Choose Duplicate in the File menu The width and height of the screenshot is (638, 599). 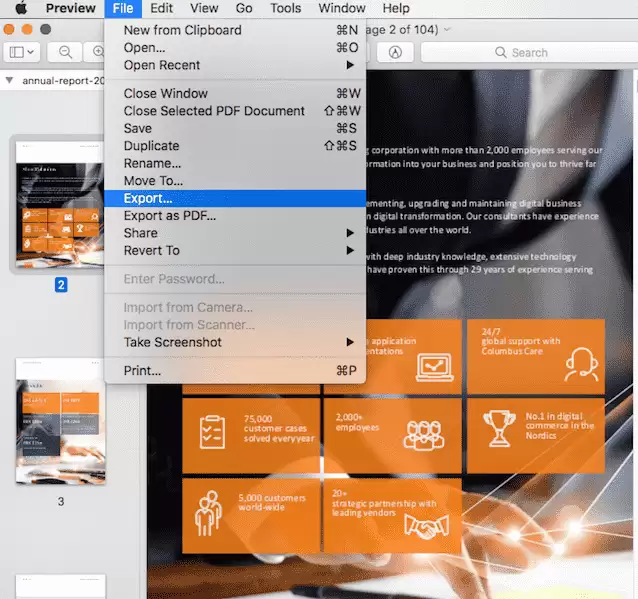151,145
